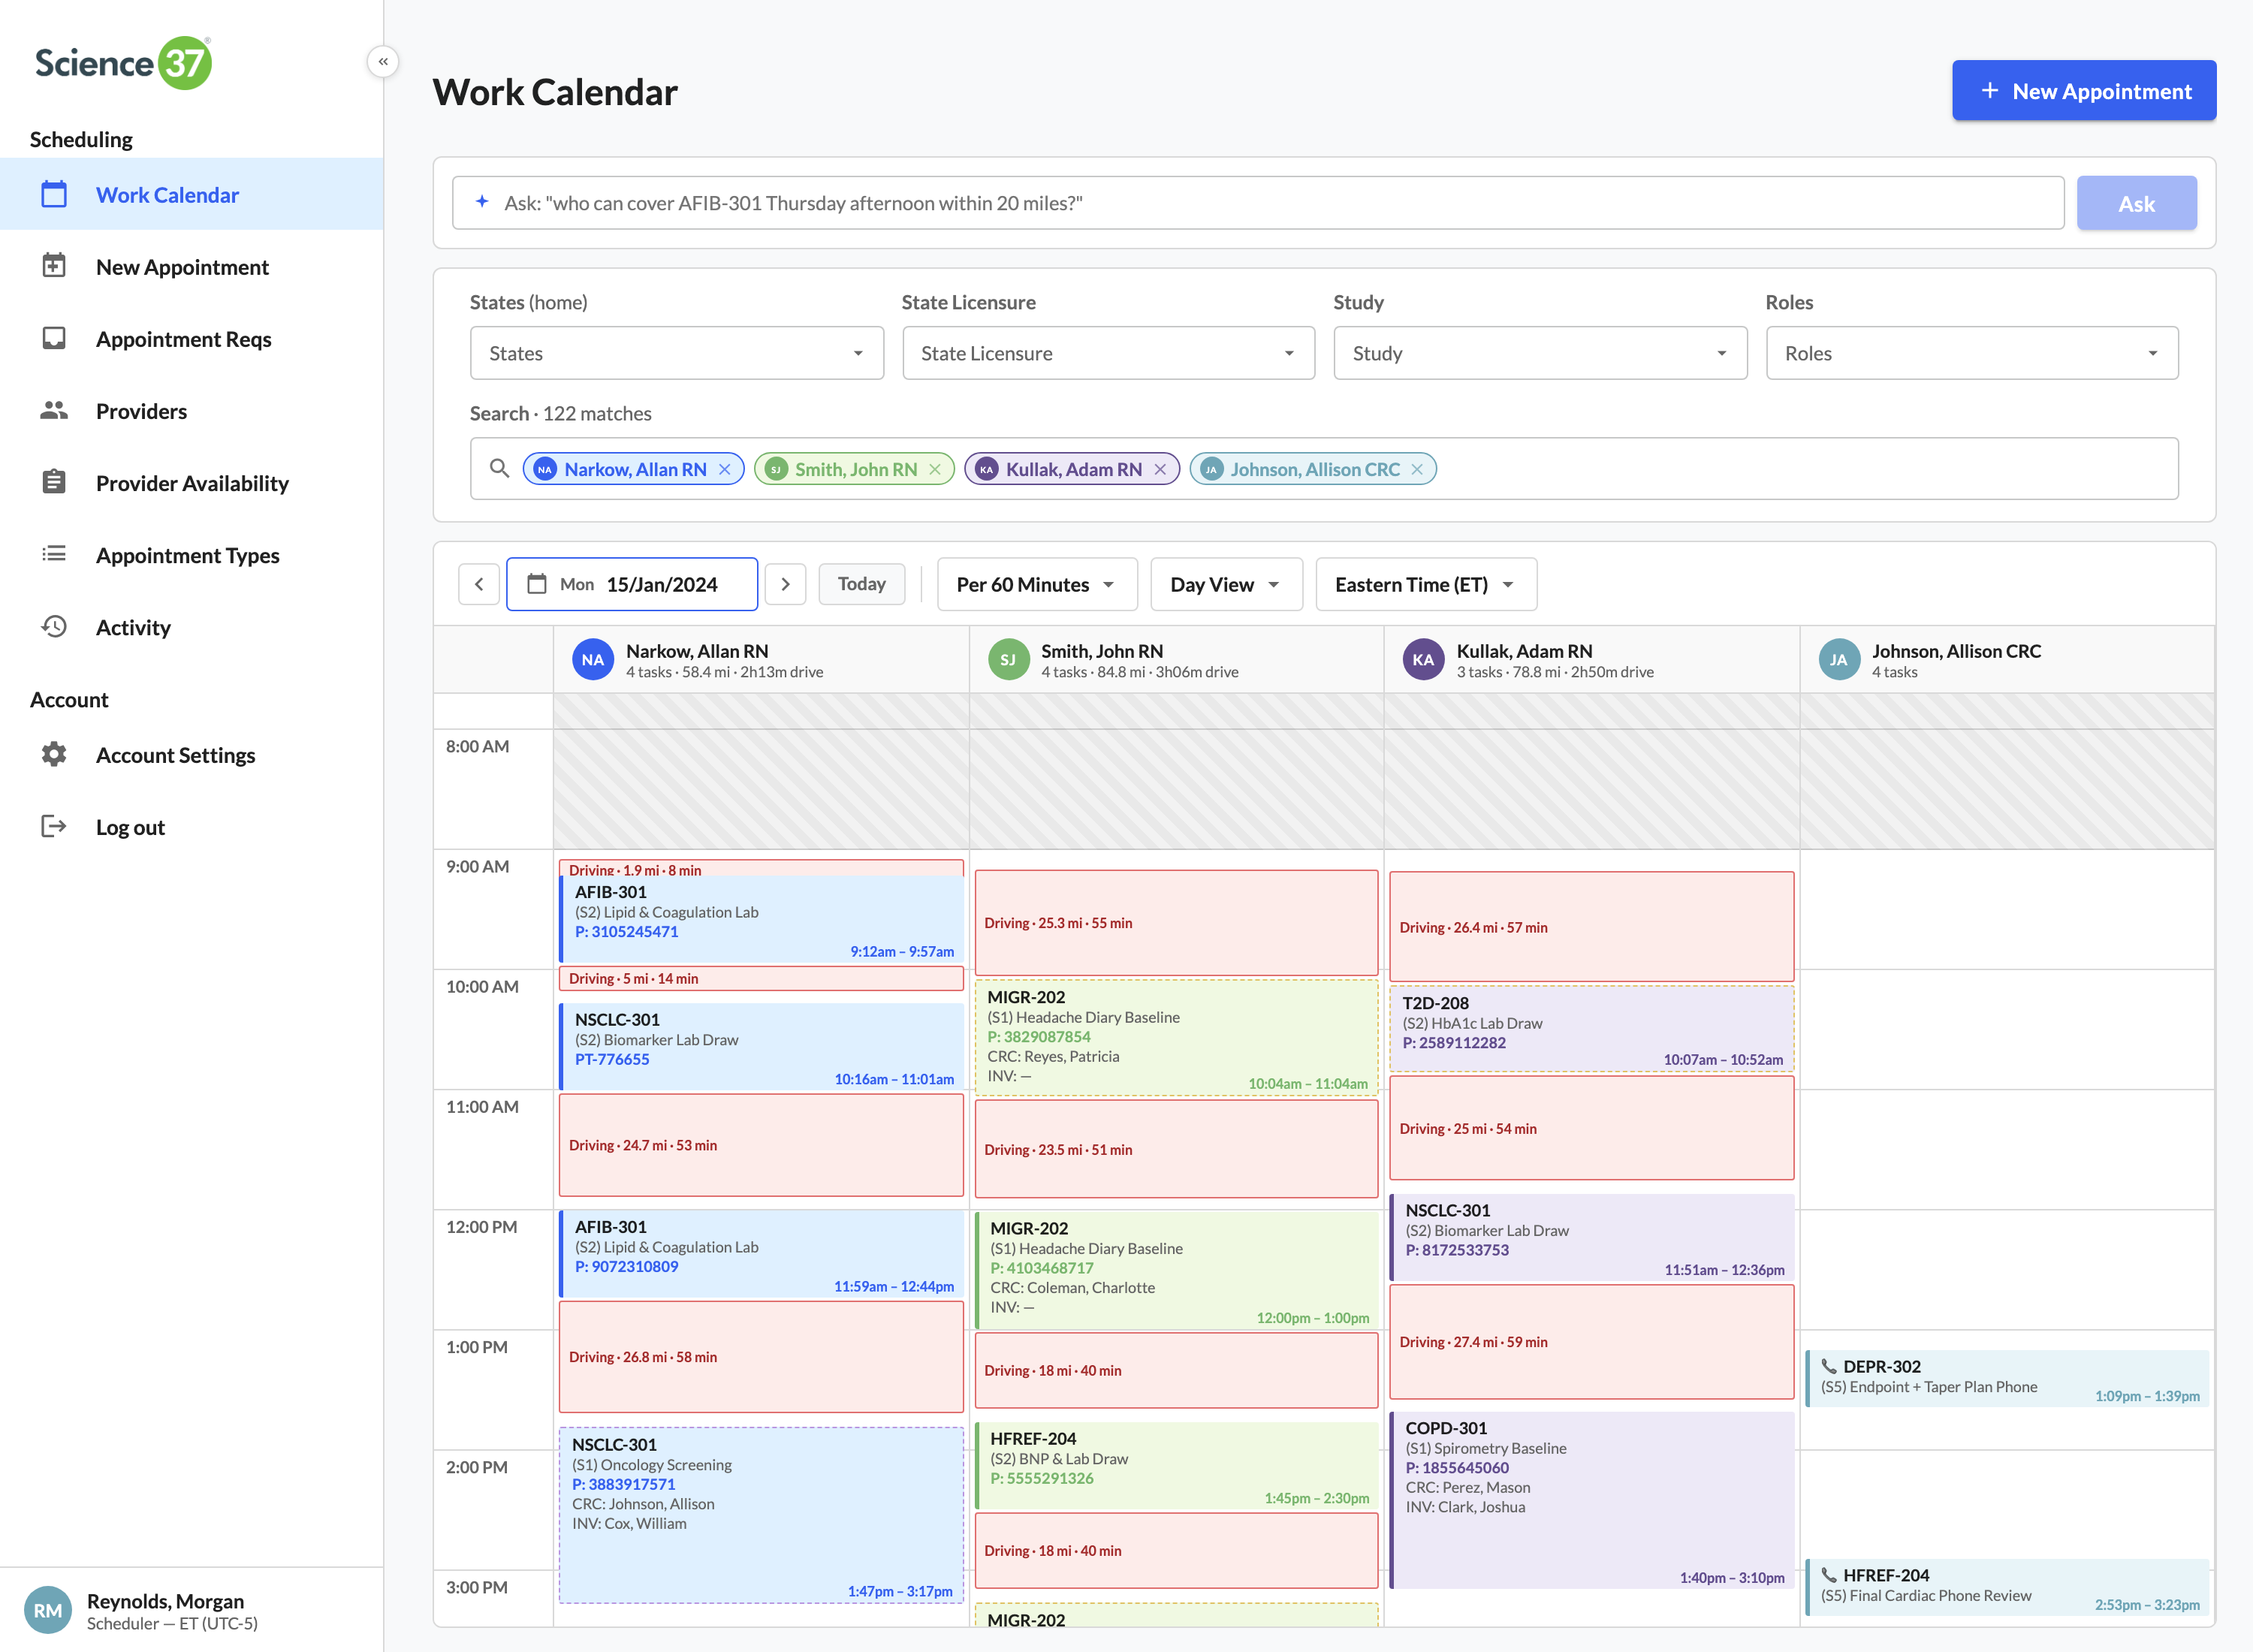
Task: Open AFIB-301 appointment at 11:59am
Action: [761, 1254]
